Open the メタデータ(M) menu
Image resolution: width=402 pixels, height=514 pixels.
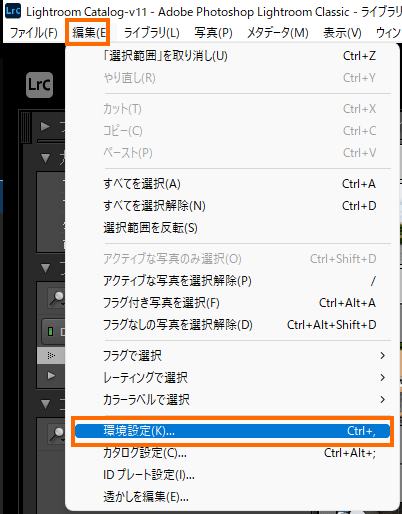pyautogui.click(x=278, y=33)
